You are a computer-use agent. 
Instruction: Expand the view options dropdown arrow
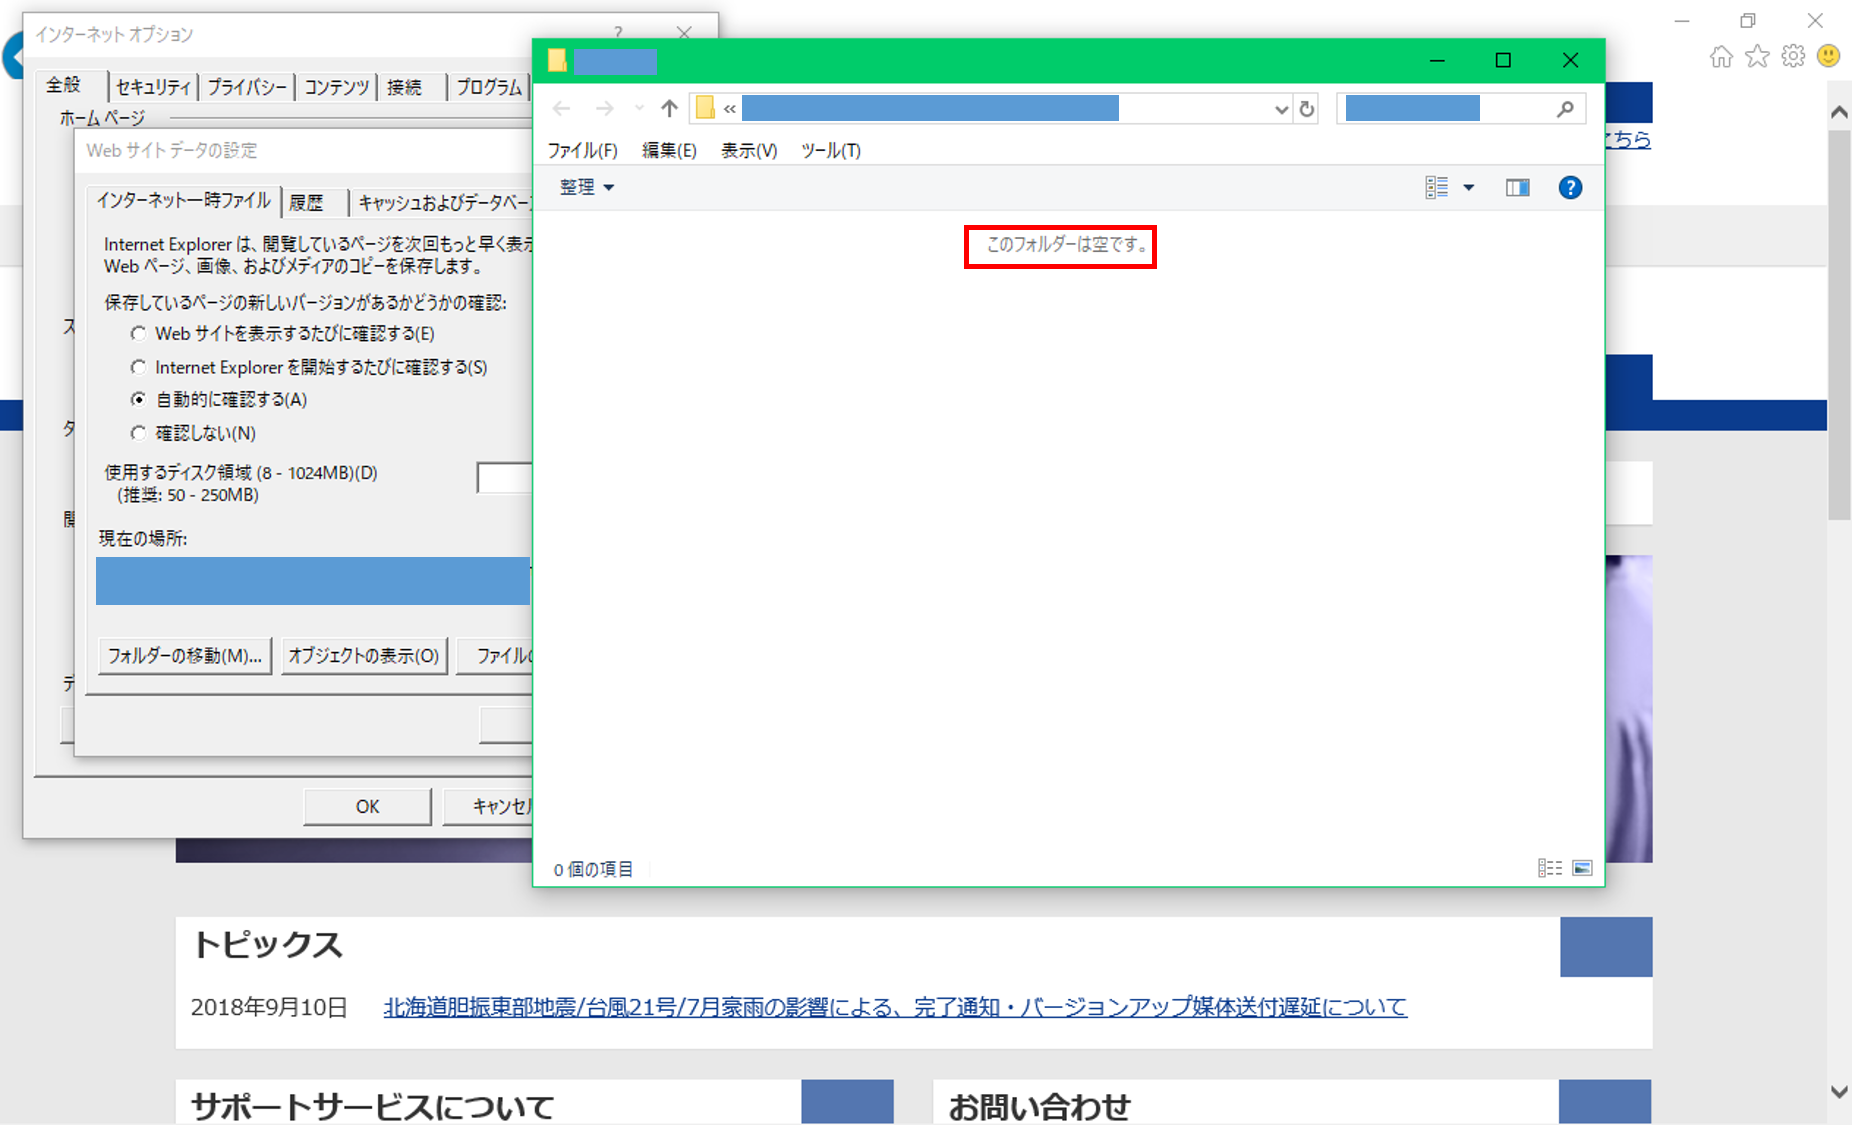tap(1468, 188)
